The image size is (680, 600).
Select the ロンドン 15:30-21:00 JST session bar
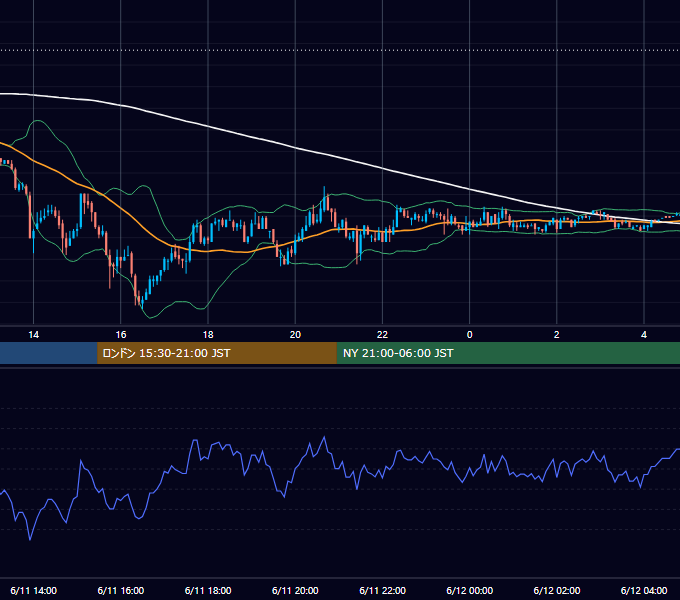(217, 353)
